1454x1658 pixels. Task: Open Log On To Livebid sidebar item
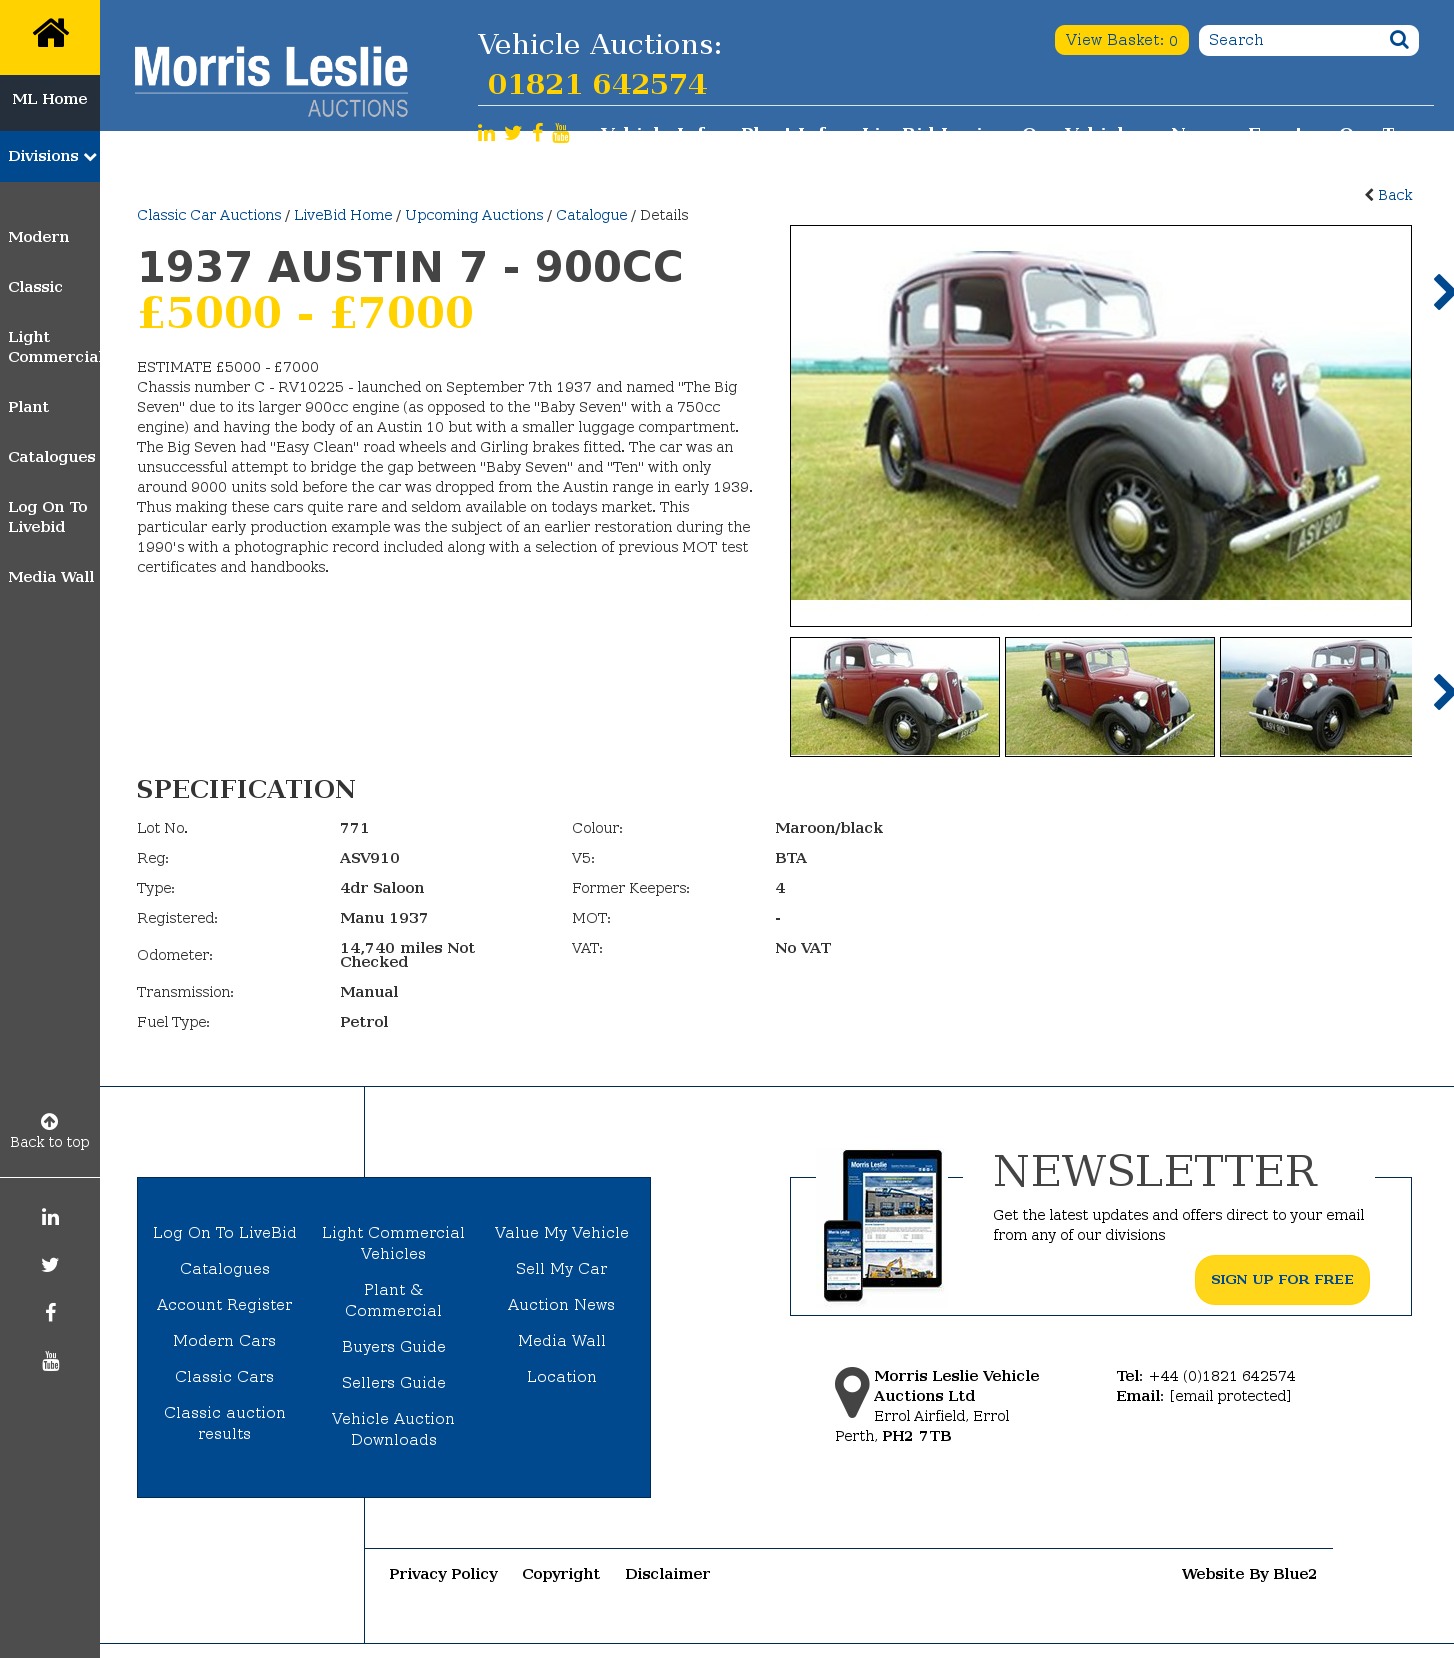(x=48, y=517)
